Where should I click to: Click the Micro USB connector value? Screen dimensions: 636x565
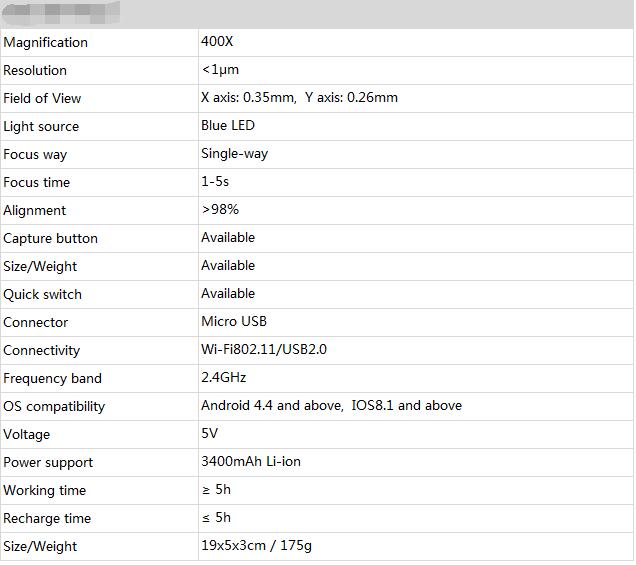coord(234,322)
